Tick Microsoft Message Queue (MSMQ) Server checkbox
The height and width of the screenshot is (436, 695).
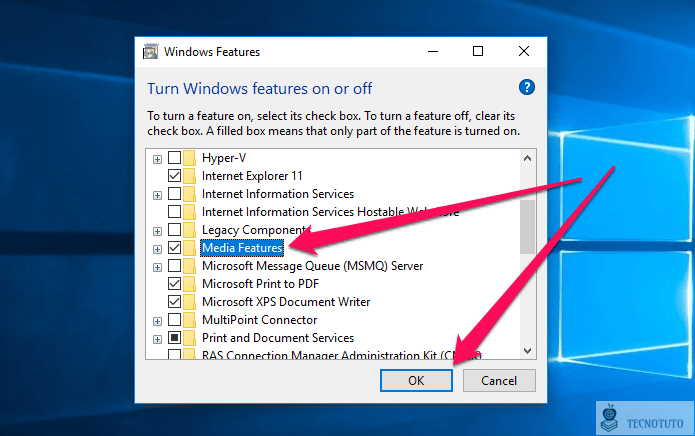coord(175,265)
